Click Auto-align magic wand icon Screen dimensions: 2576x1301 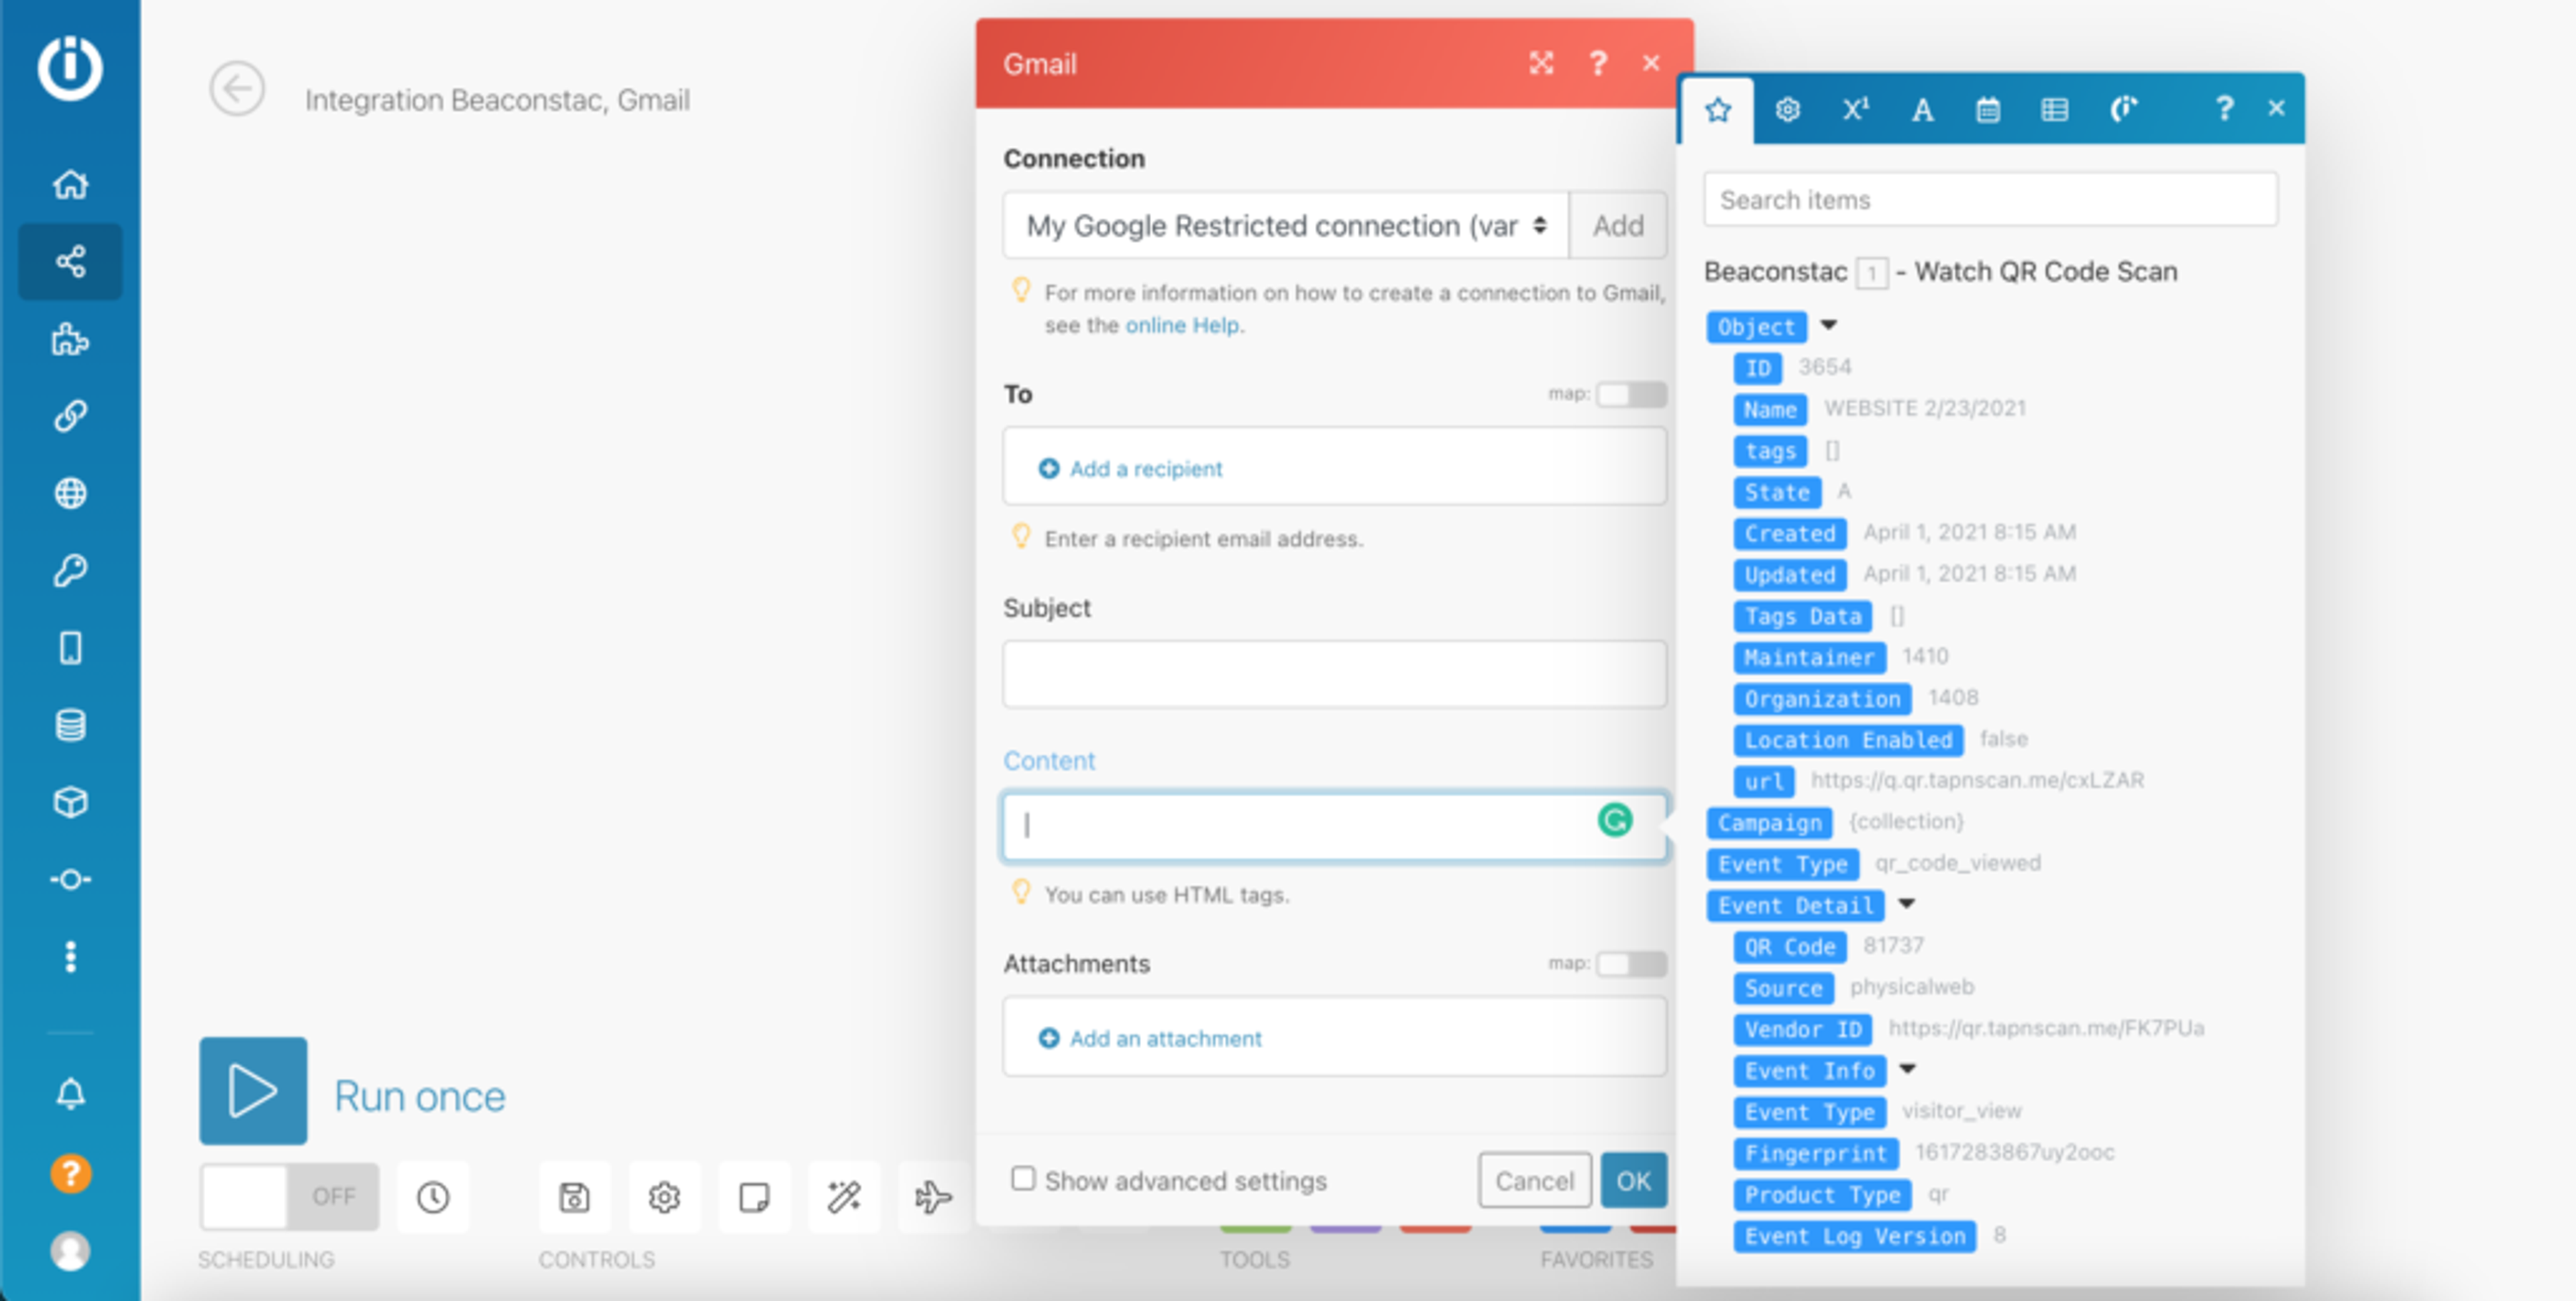pyautogui.click(x=844, y=1197)
